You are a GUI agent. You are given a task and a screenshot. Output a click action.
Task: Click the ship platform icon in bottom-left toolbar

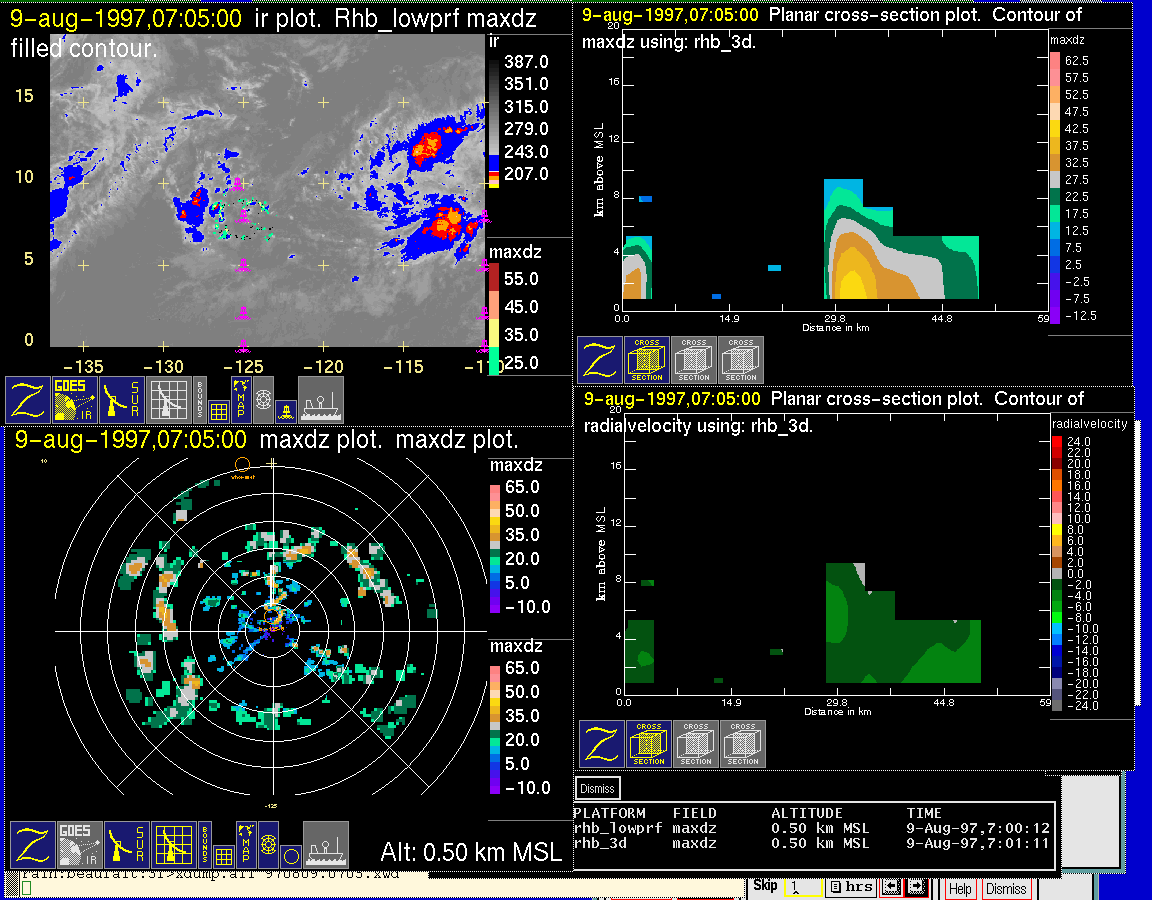[326, 845]
